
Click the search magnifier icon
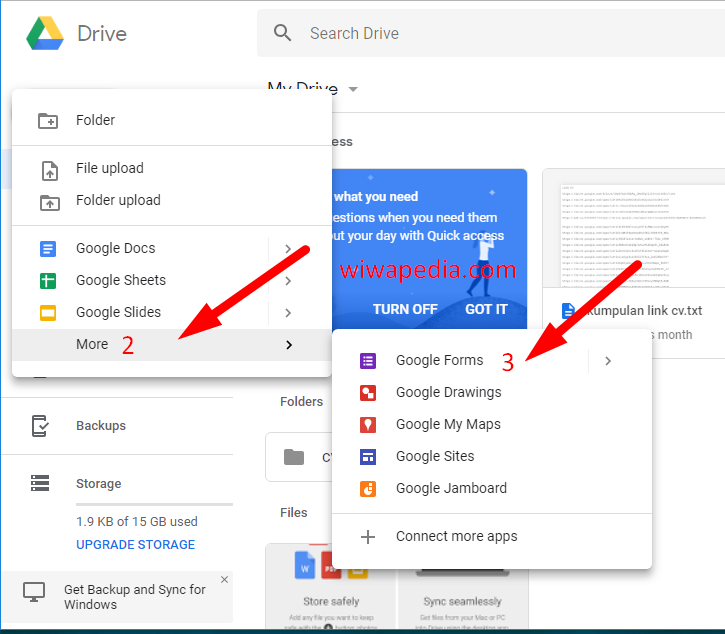[x=282, y=33]
